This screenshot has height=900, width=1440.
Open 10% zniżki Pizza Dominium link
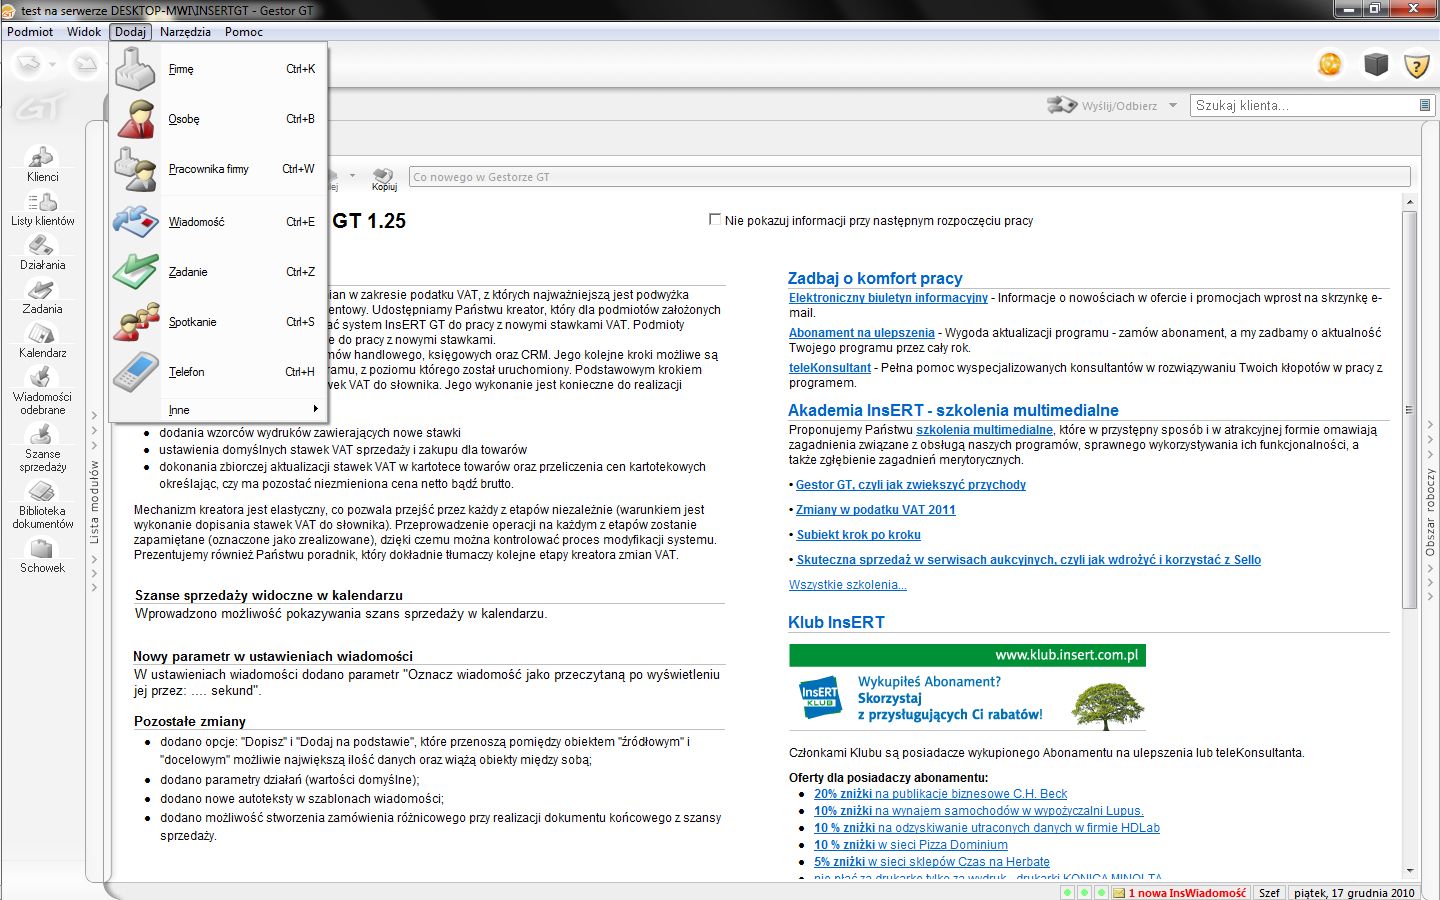pyautogui.click(x=911, y=845)
